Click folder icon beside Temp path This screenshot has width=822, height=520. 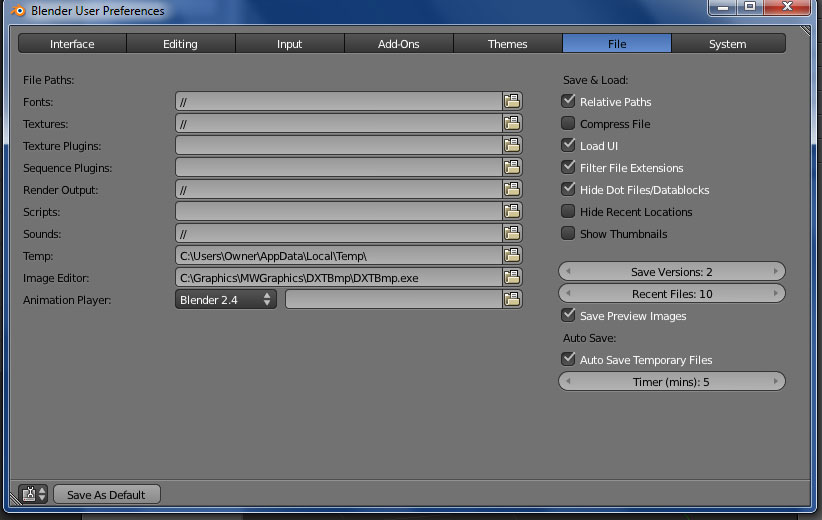[x=512, y=256]
